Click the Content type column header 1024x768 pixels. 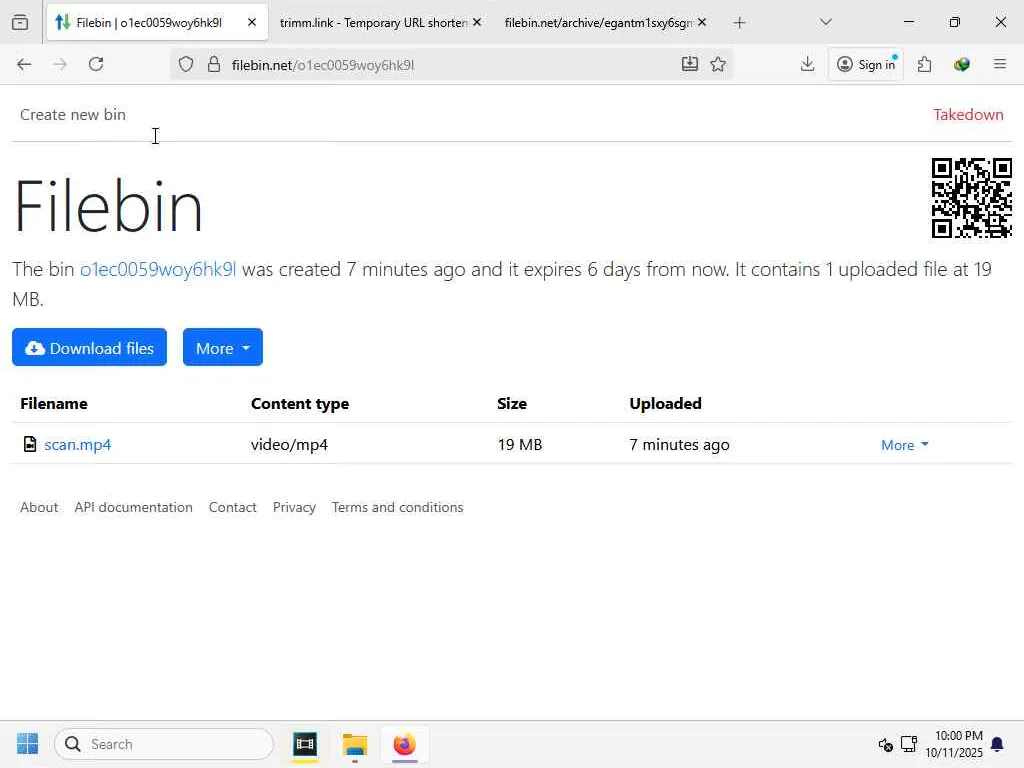click(x=300, y=404)
